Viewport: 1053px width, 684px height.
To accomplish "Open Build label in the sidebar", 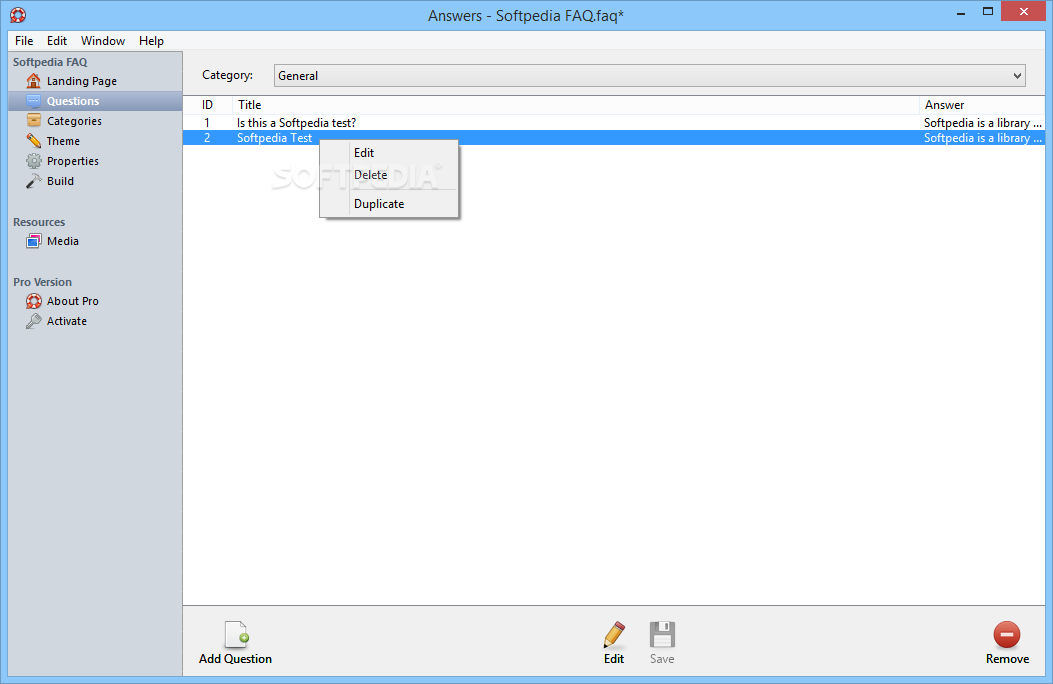I will point(60,181).
